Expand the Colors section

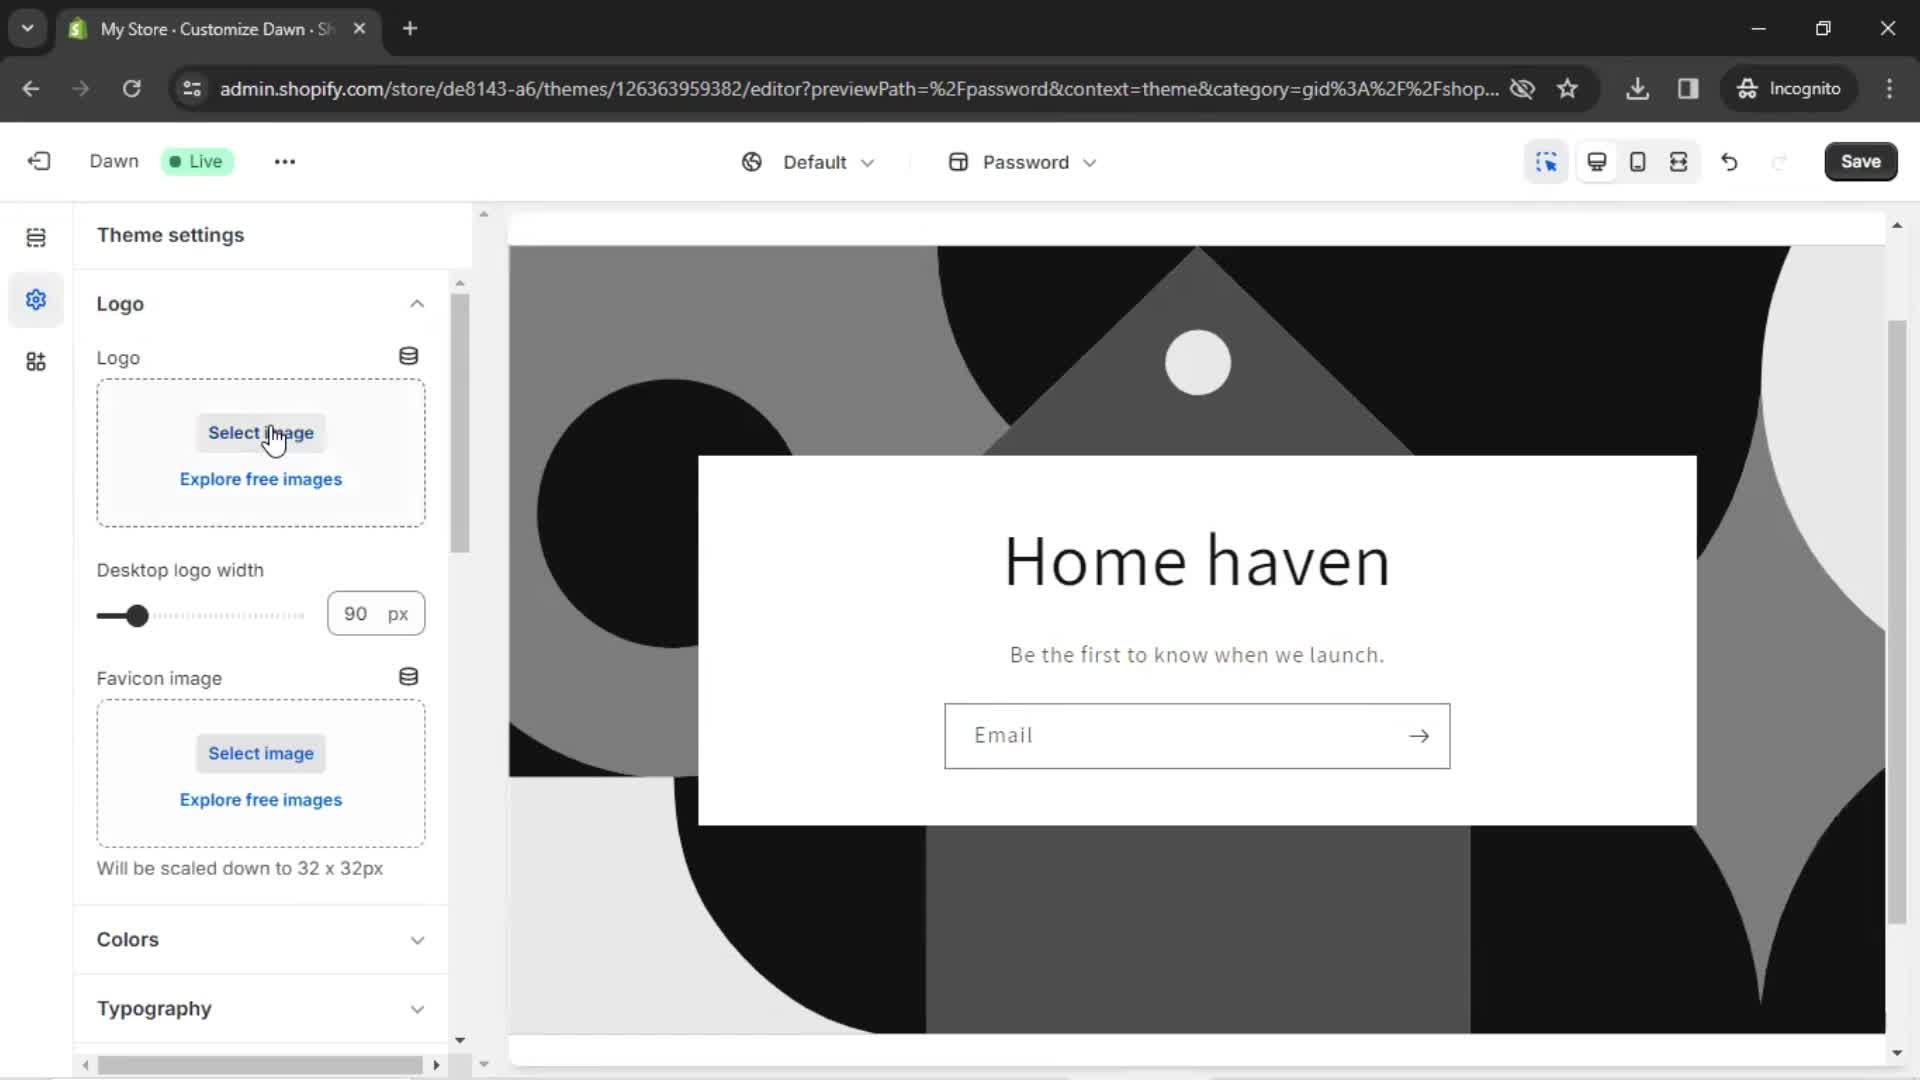(x=417, y=939)
